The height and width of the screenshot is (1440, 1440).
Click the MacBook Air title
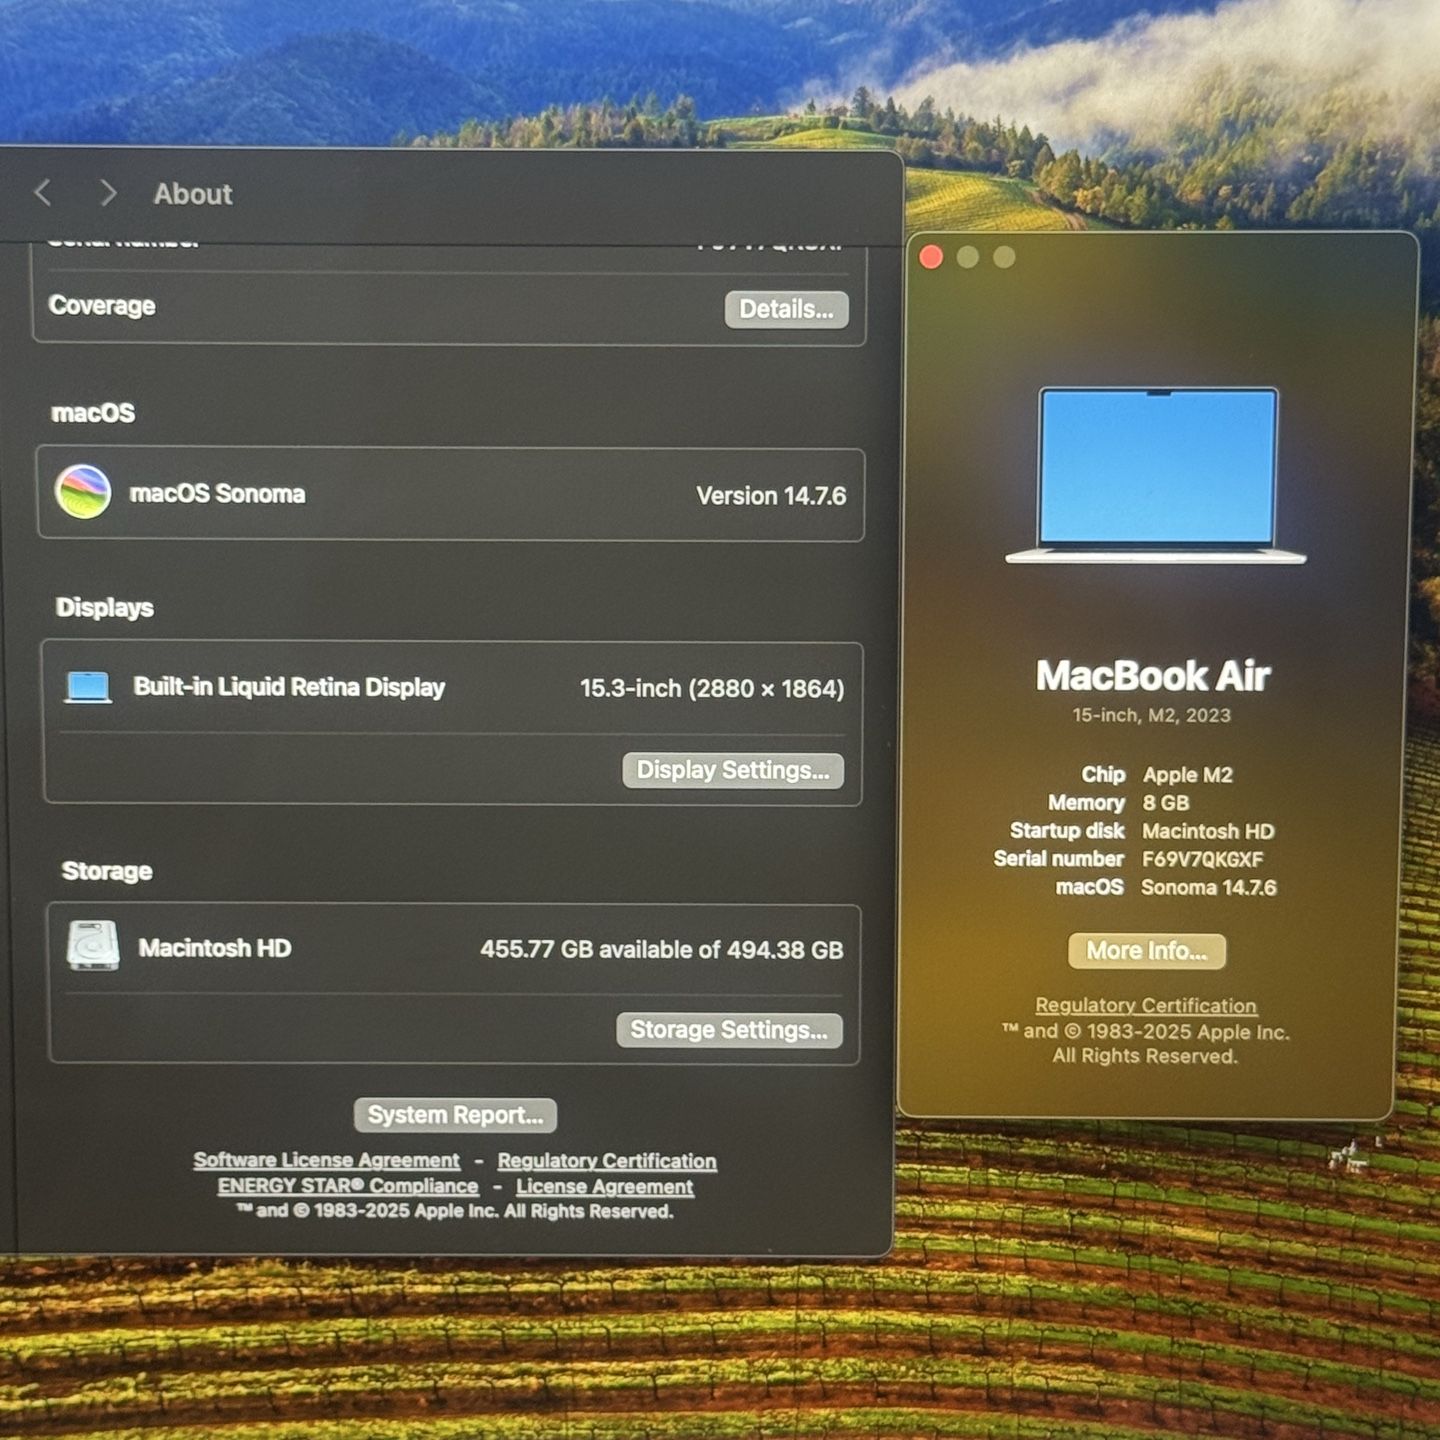pyautogui.click(x=1153, y=676)
